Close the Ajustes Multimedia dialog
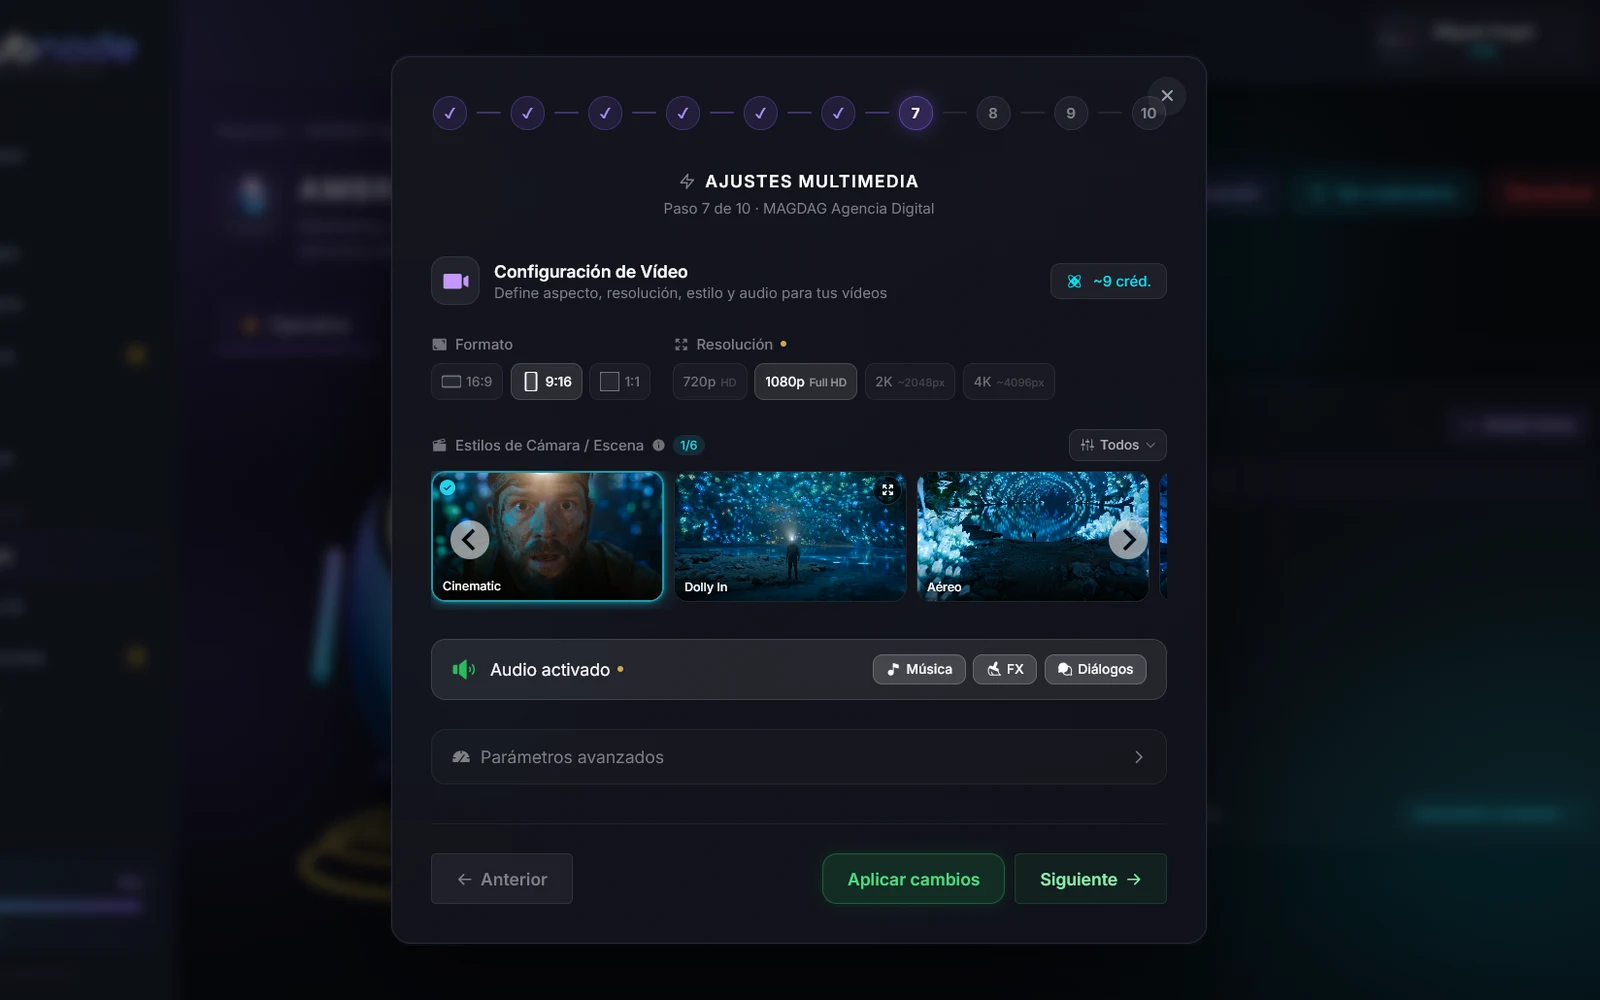 pos(1167,96)
